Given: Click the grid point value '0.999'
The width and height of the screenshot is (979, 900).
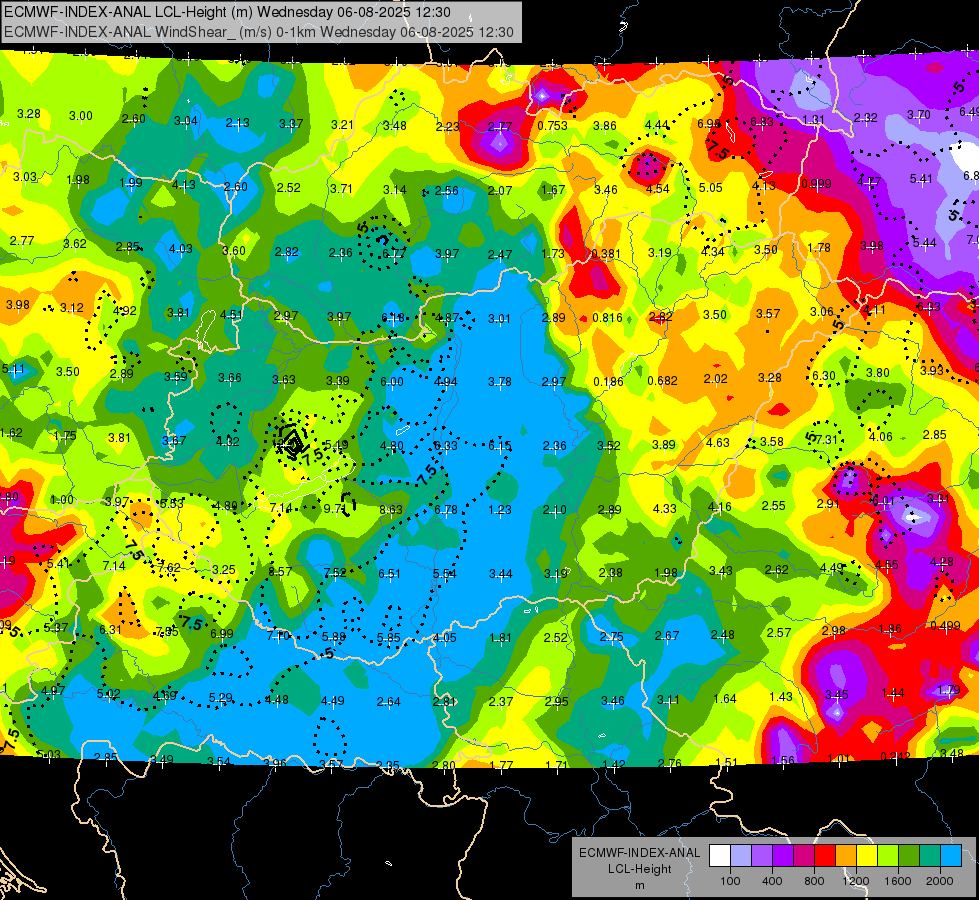Looking at the screenshot, I should [816, 184].
